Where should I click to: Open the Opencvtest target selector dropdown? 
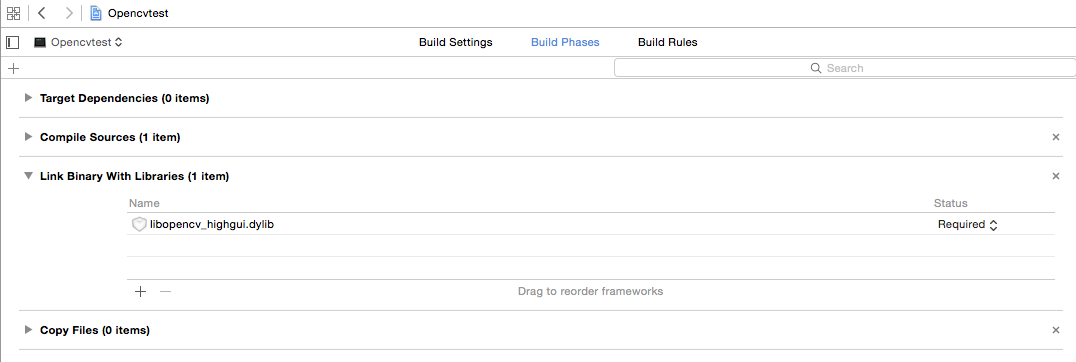[78, 42]
